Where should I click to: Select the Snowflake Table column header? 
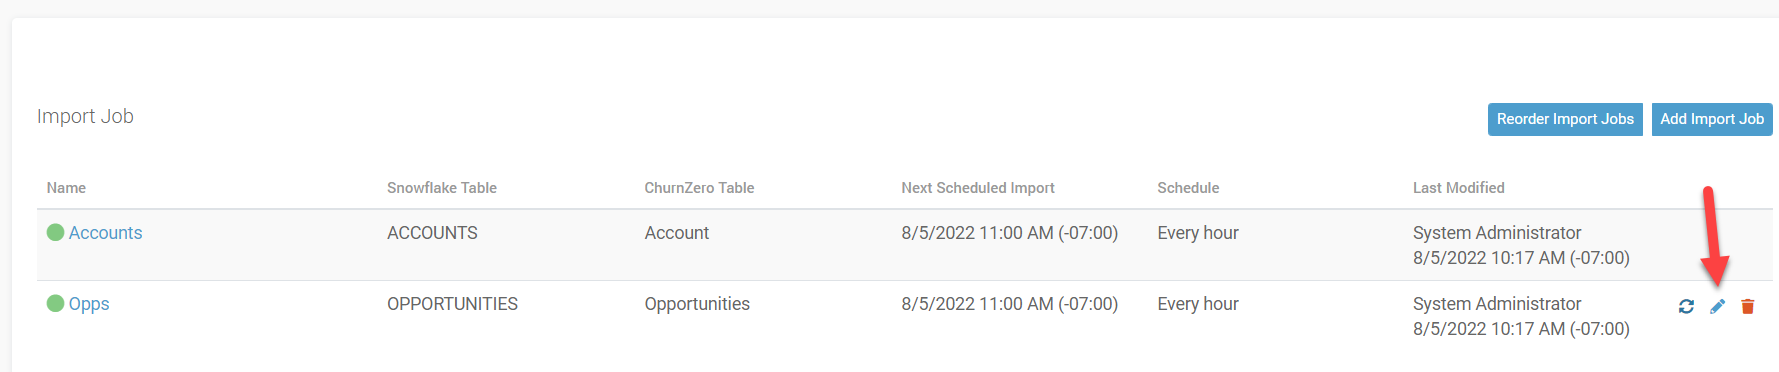coord(442,188)
